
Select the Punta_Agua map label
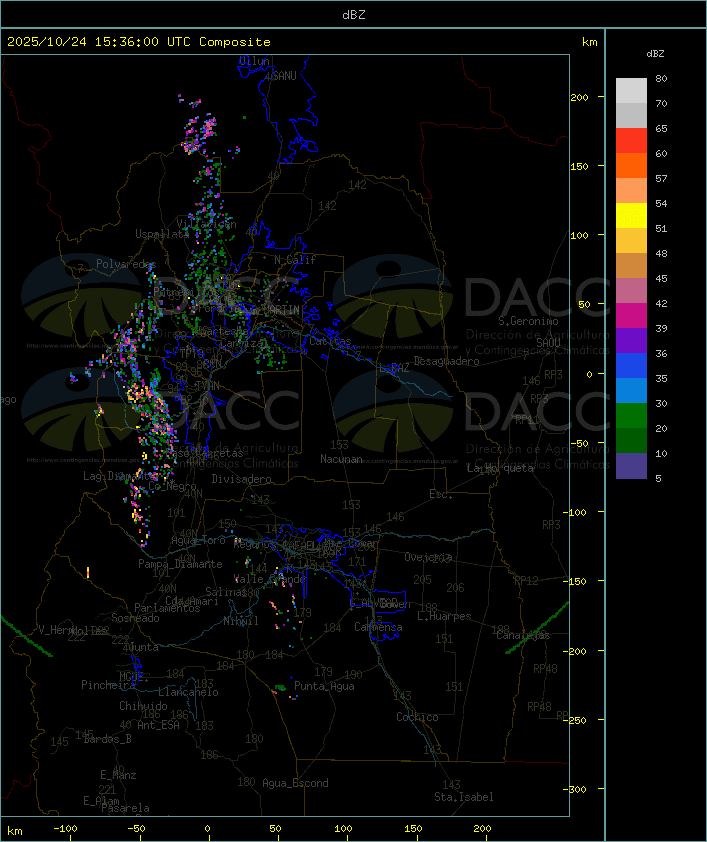click(324, 686)
